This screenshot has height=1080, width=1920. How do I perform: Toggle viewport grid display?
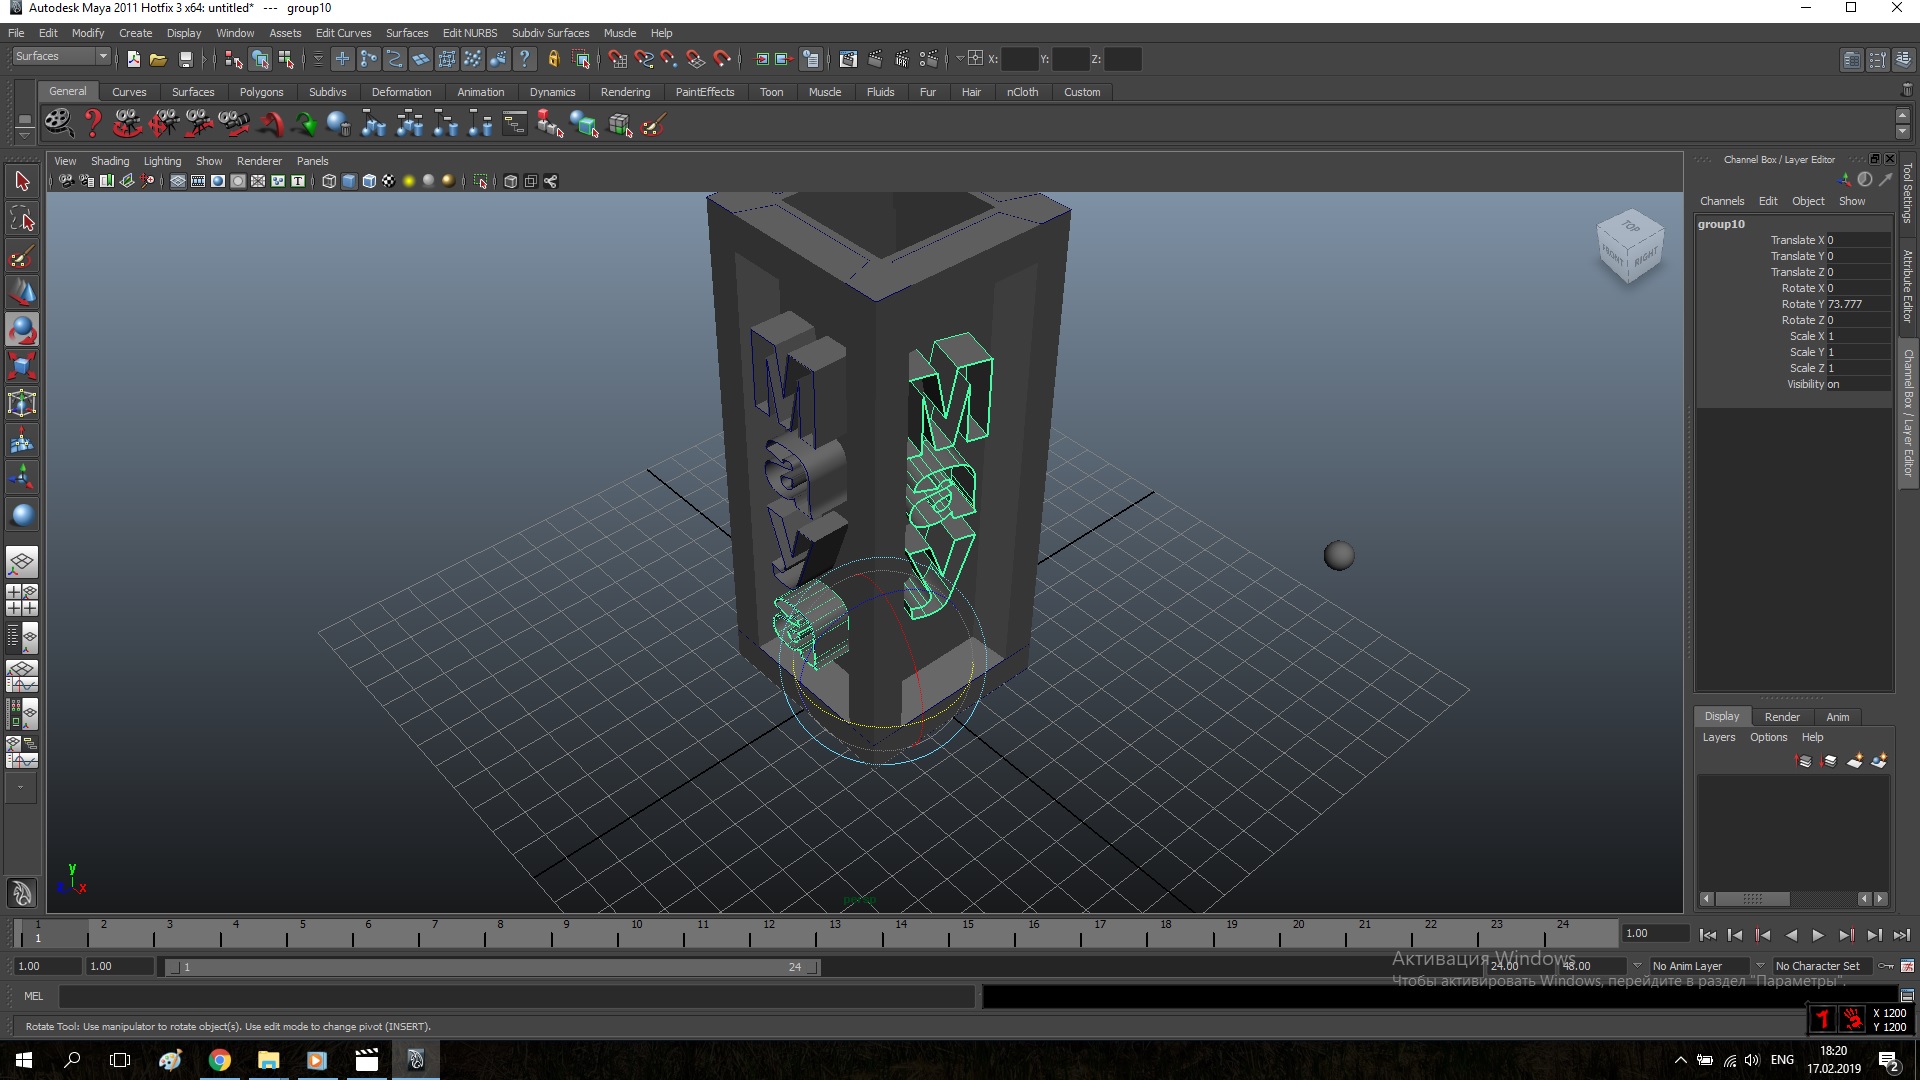177,181
